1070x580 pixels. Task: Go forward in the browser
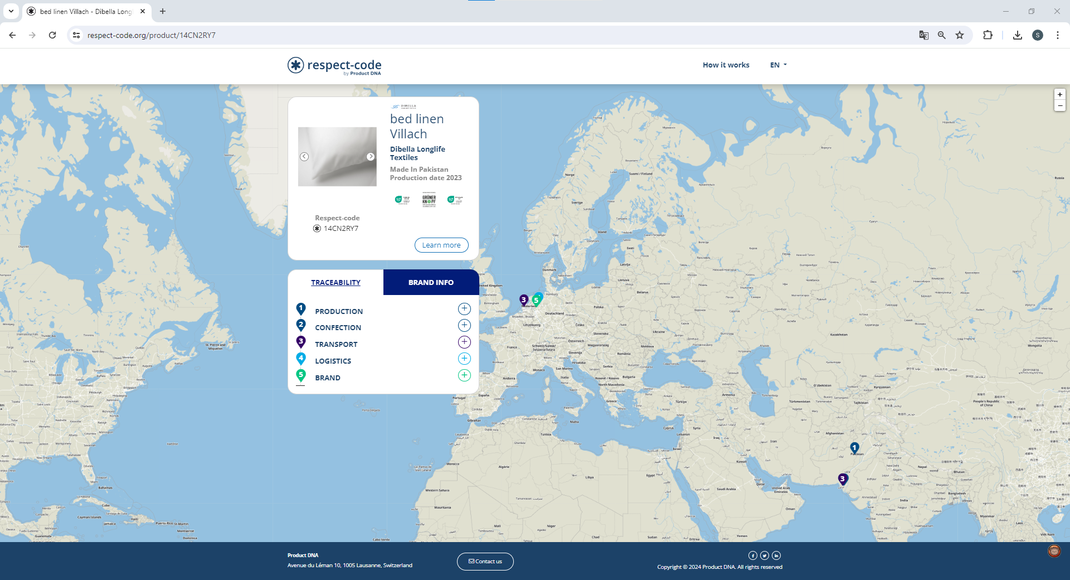coord(32,35)
